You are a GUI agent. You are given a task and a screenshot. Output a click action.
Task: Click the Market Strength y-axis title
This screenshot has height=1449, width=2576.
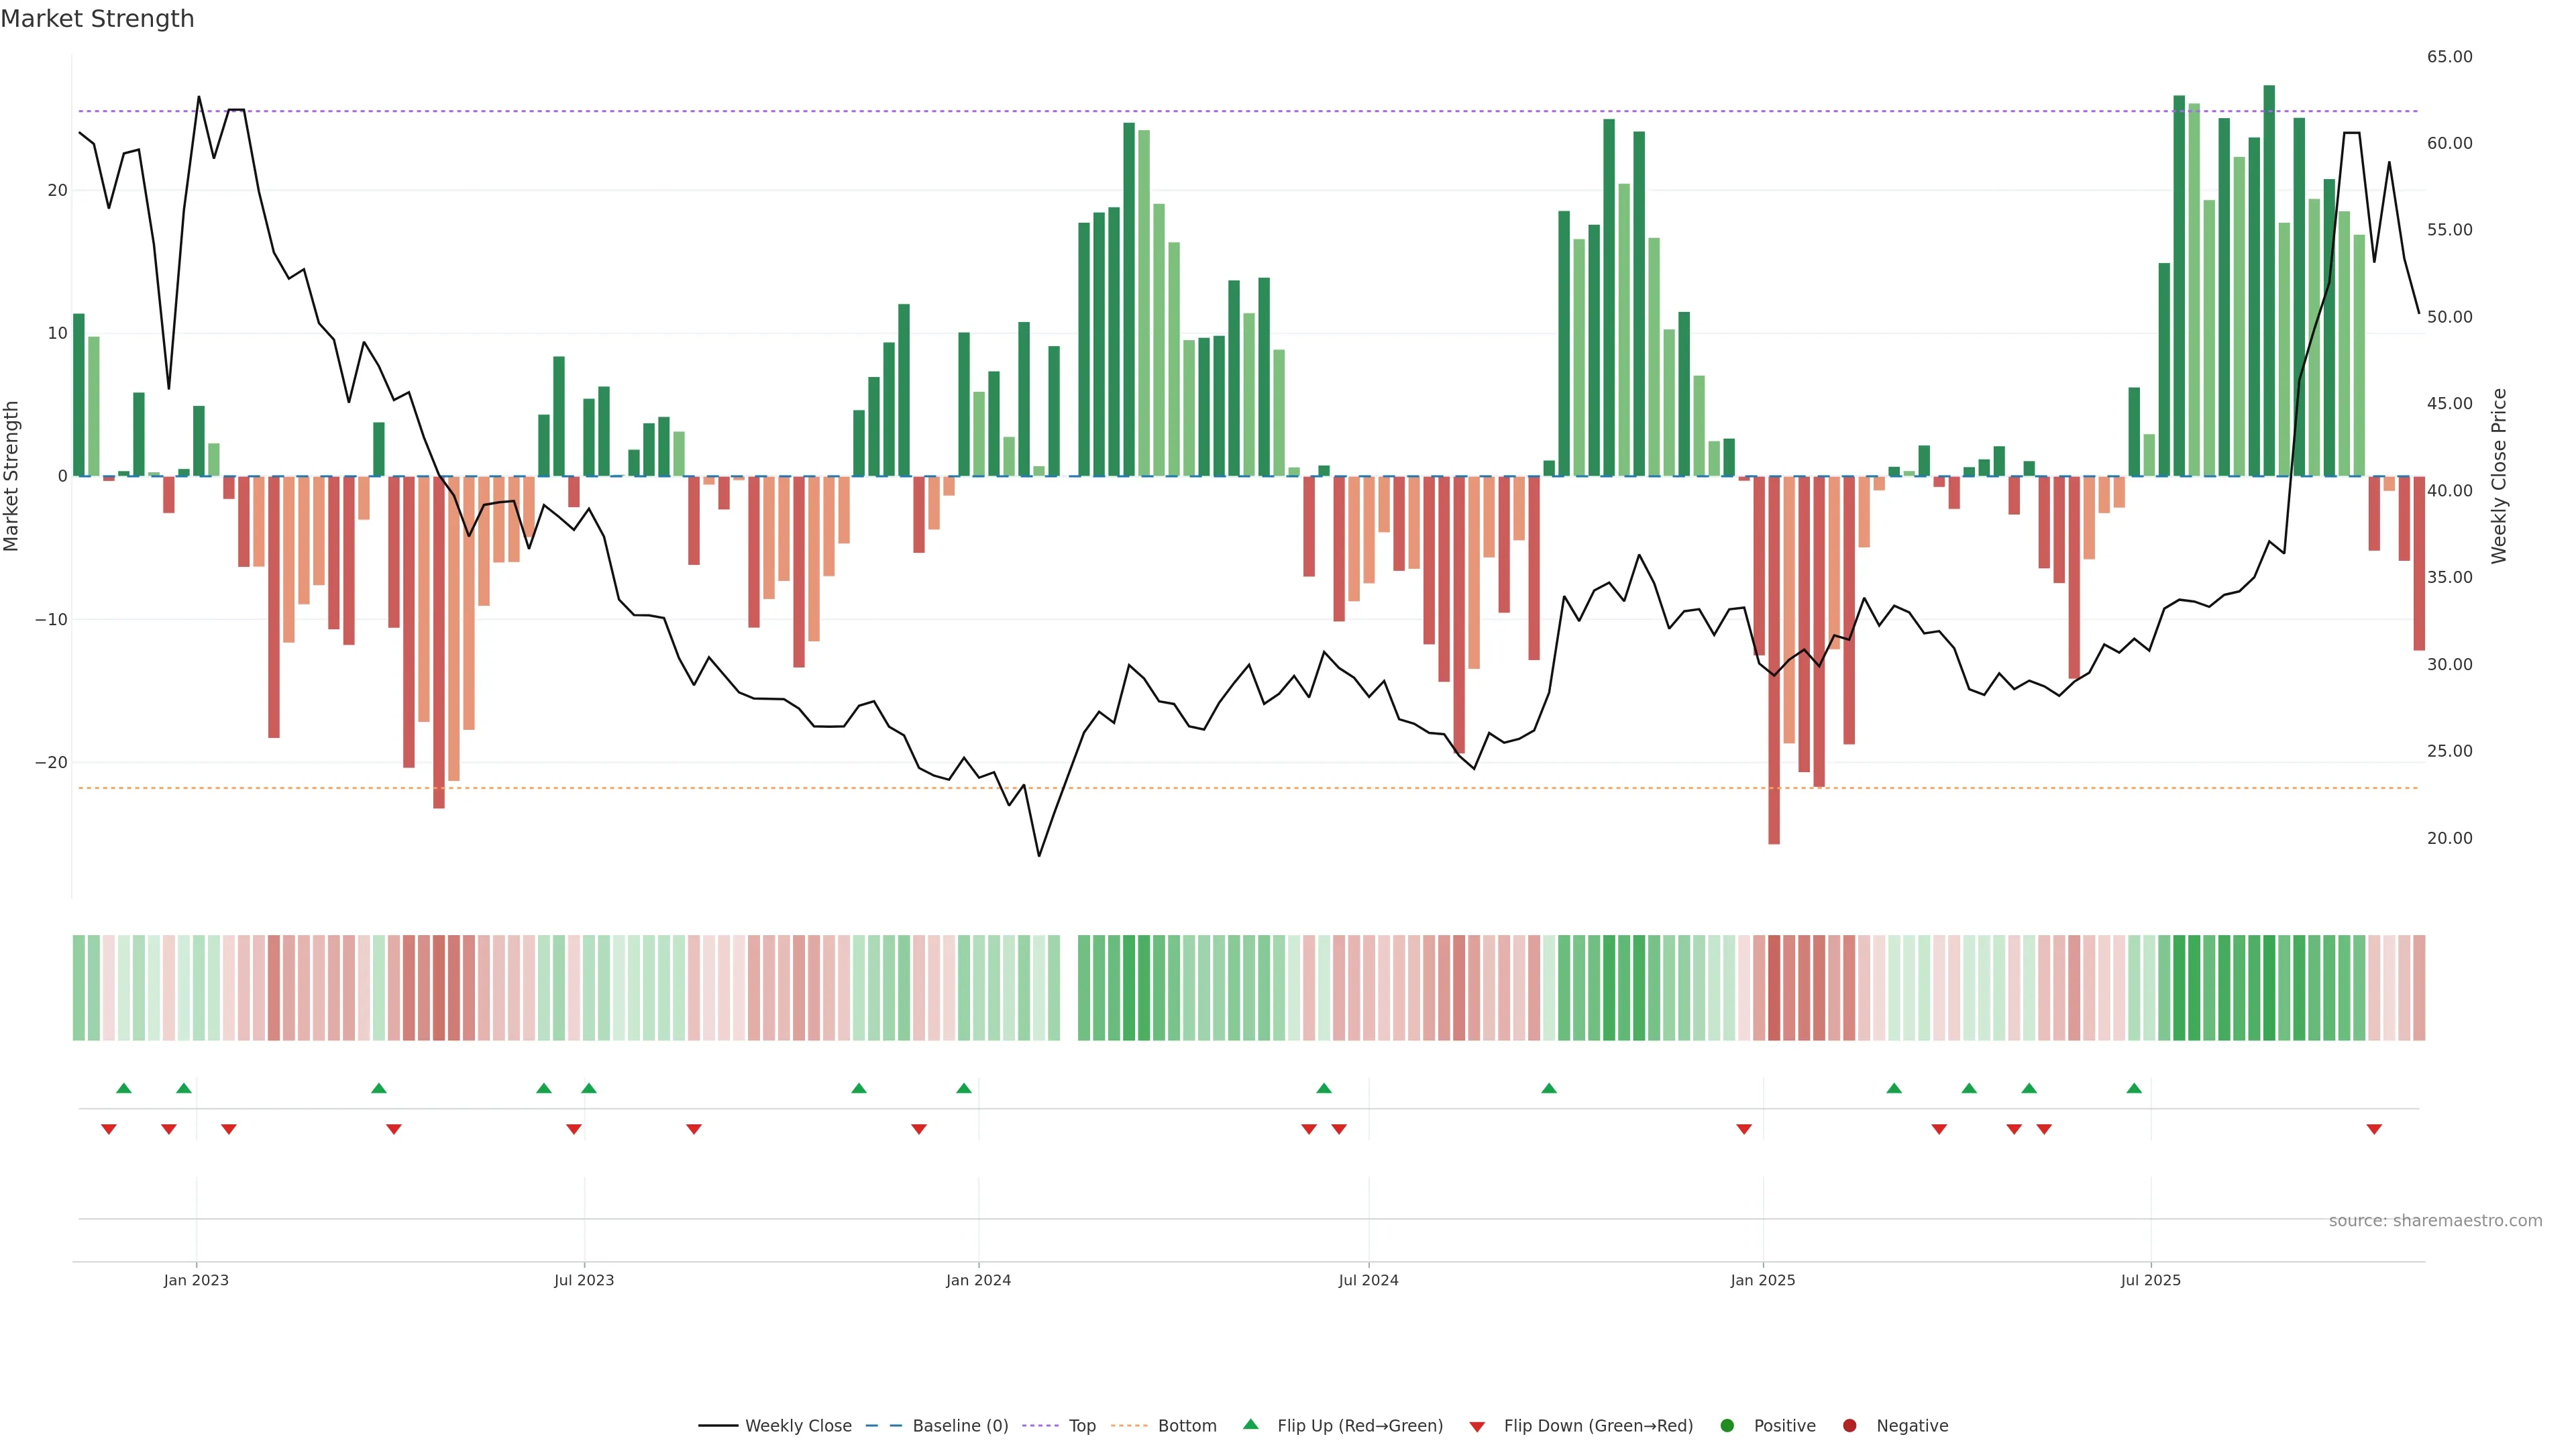tap(12, 476)
